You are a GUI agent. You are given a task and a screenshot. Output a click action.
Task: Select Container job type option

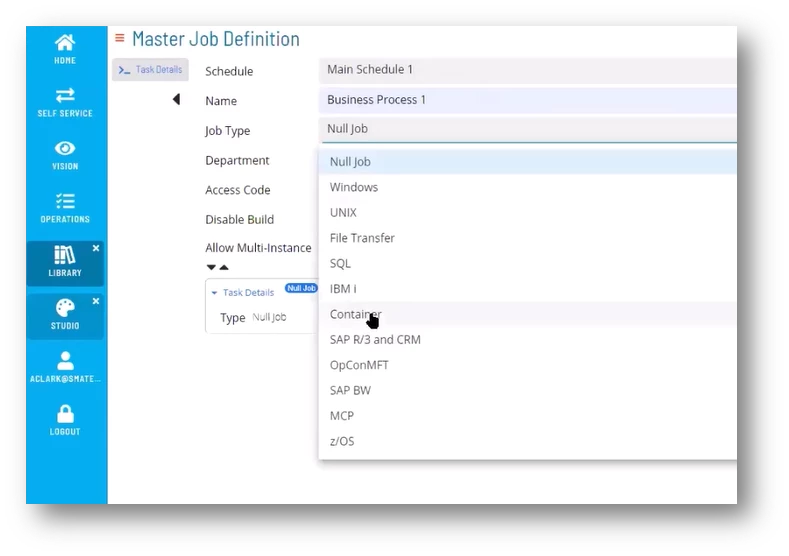528,314
